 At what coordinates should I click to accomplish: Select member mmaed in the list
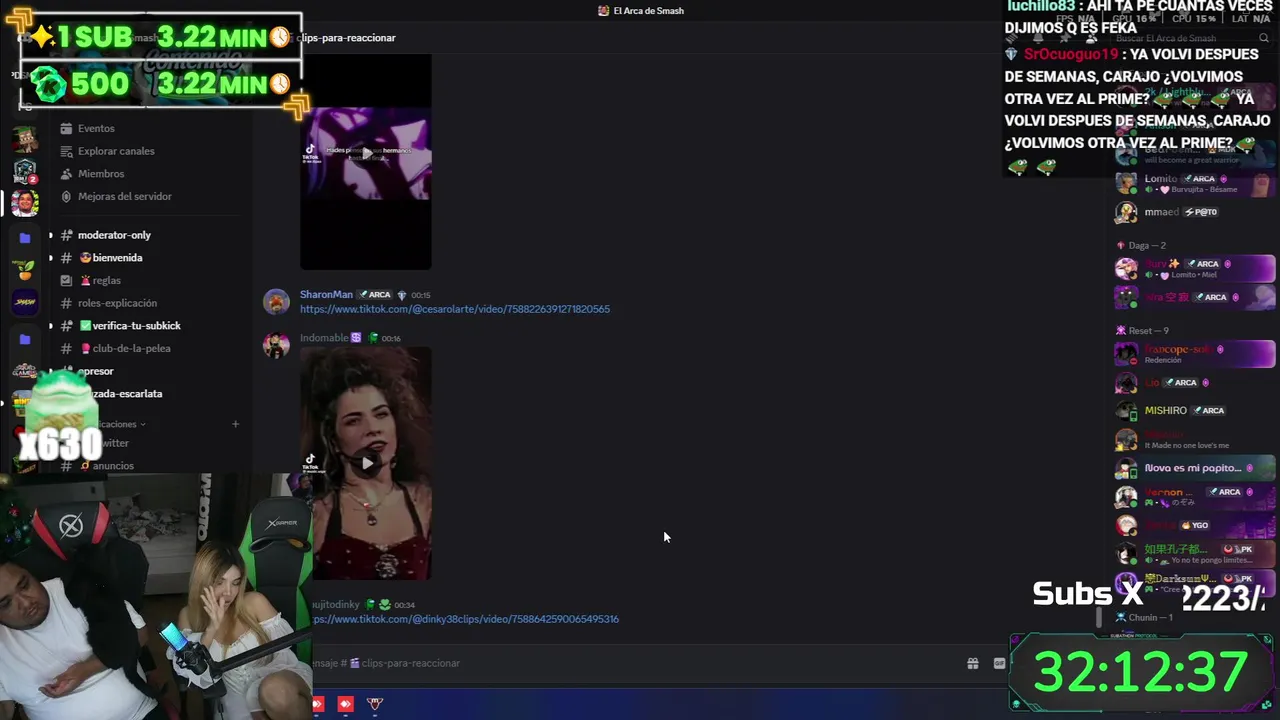(x=1195, y=212)
